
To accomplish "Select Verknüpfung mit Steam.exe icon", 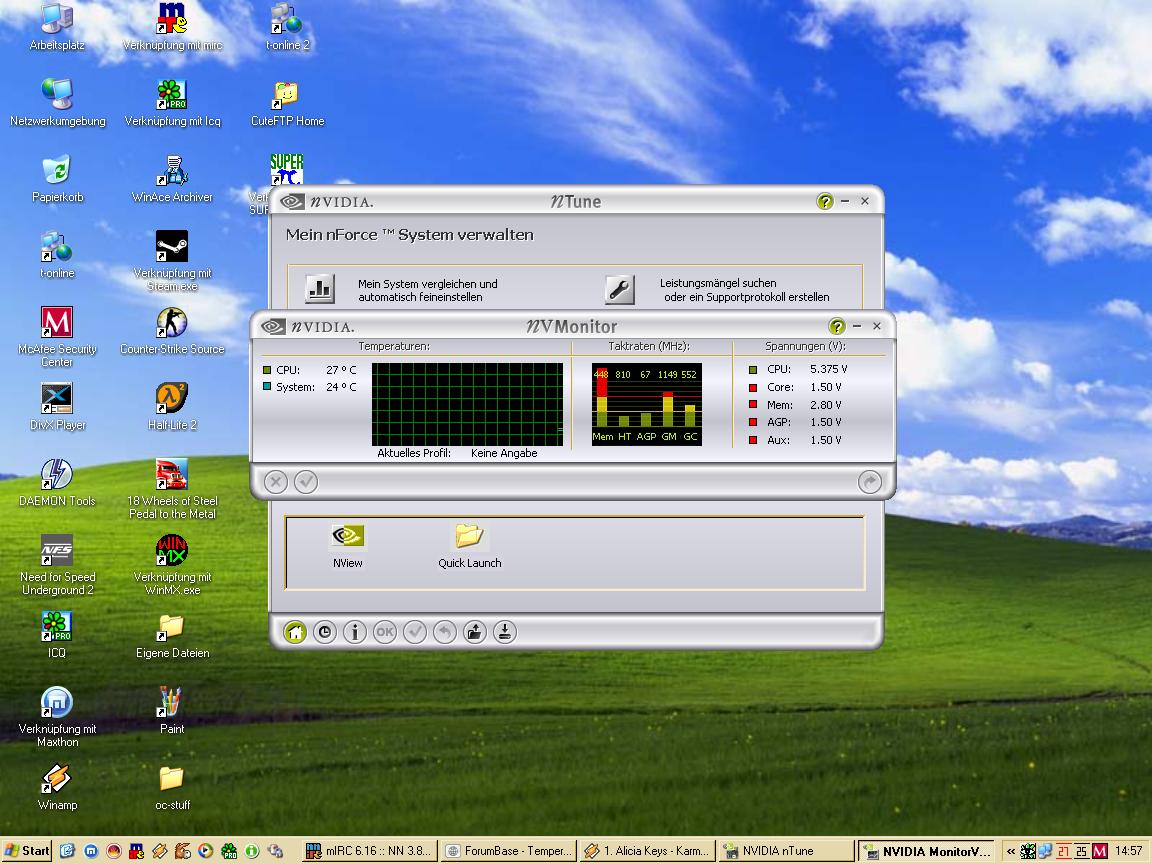I will pos(172,261).
